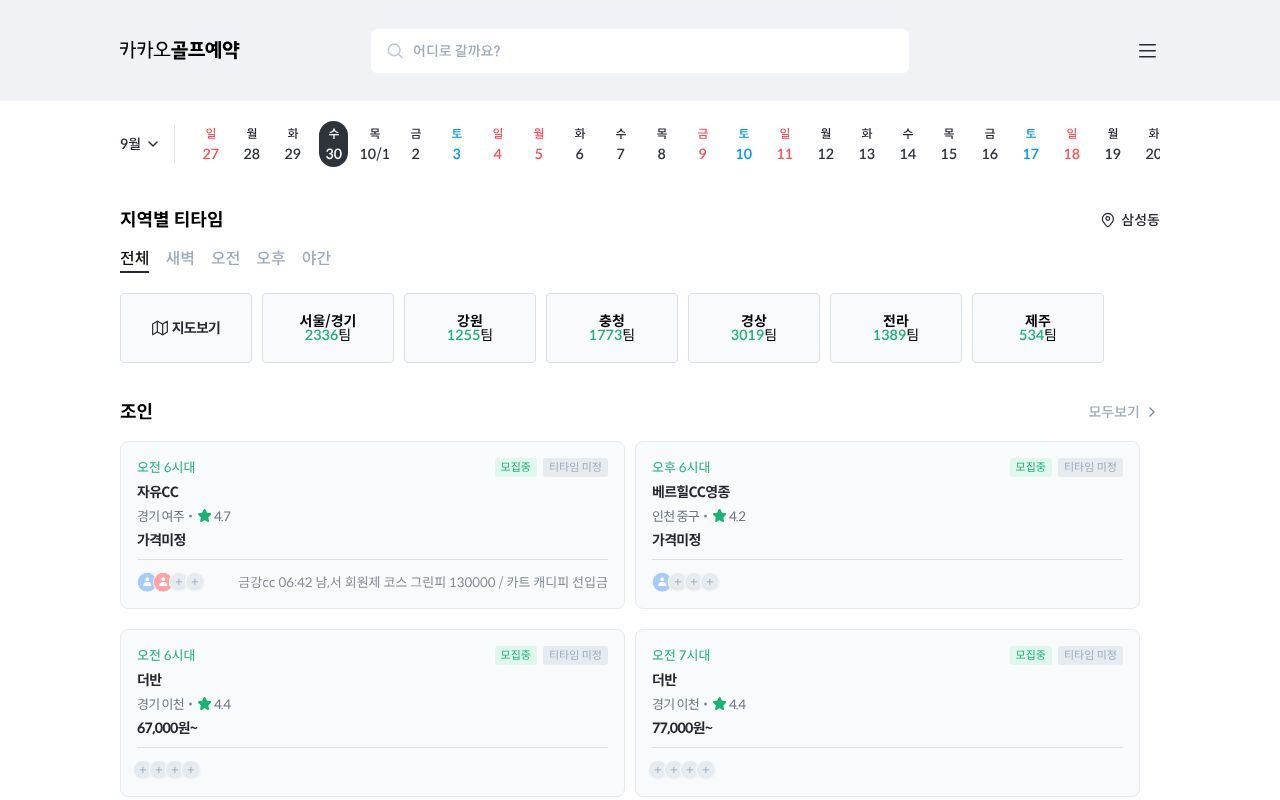
Task: Open the 충청 region button
Action: 612,328
